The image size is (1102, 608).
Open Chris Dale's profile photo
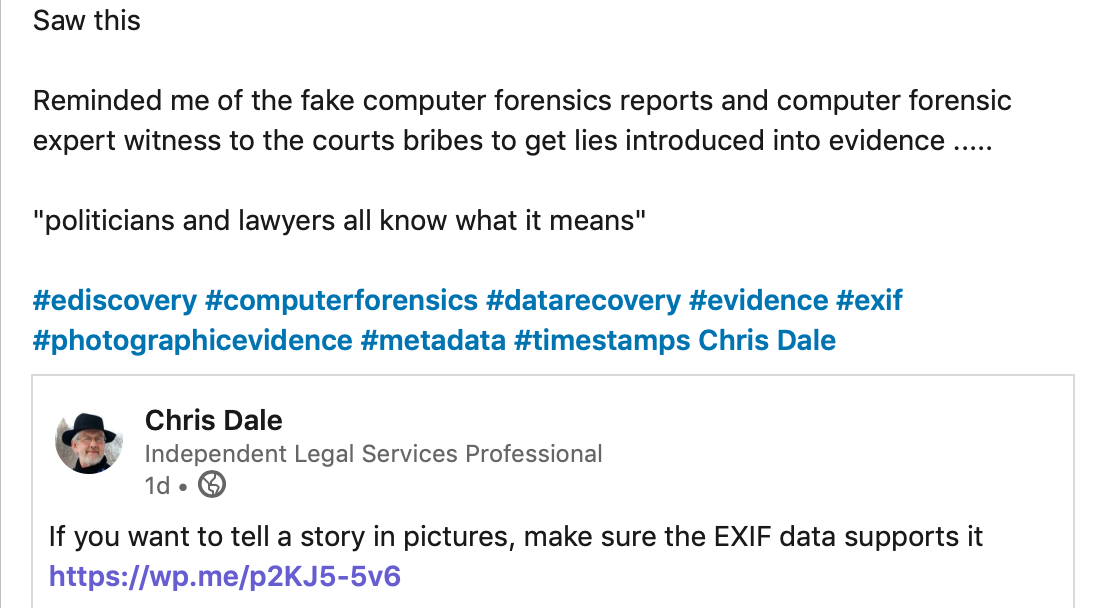(x=89, y=440)
